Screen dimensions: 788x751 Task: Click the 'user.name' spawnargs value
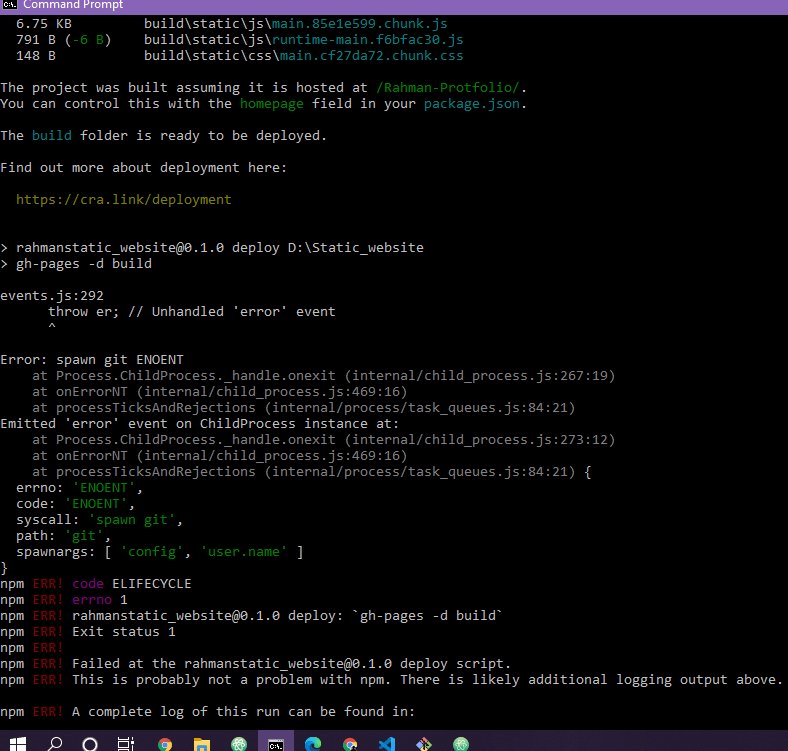[x=244, y=552]
